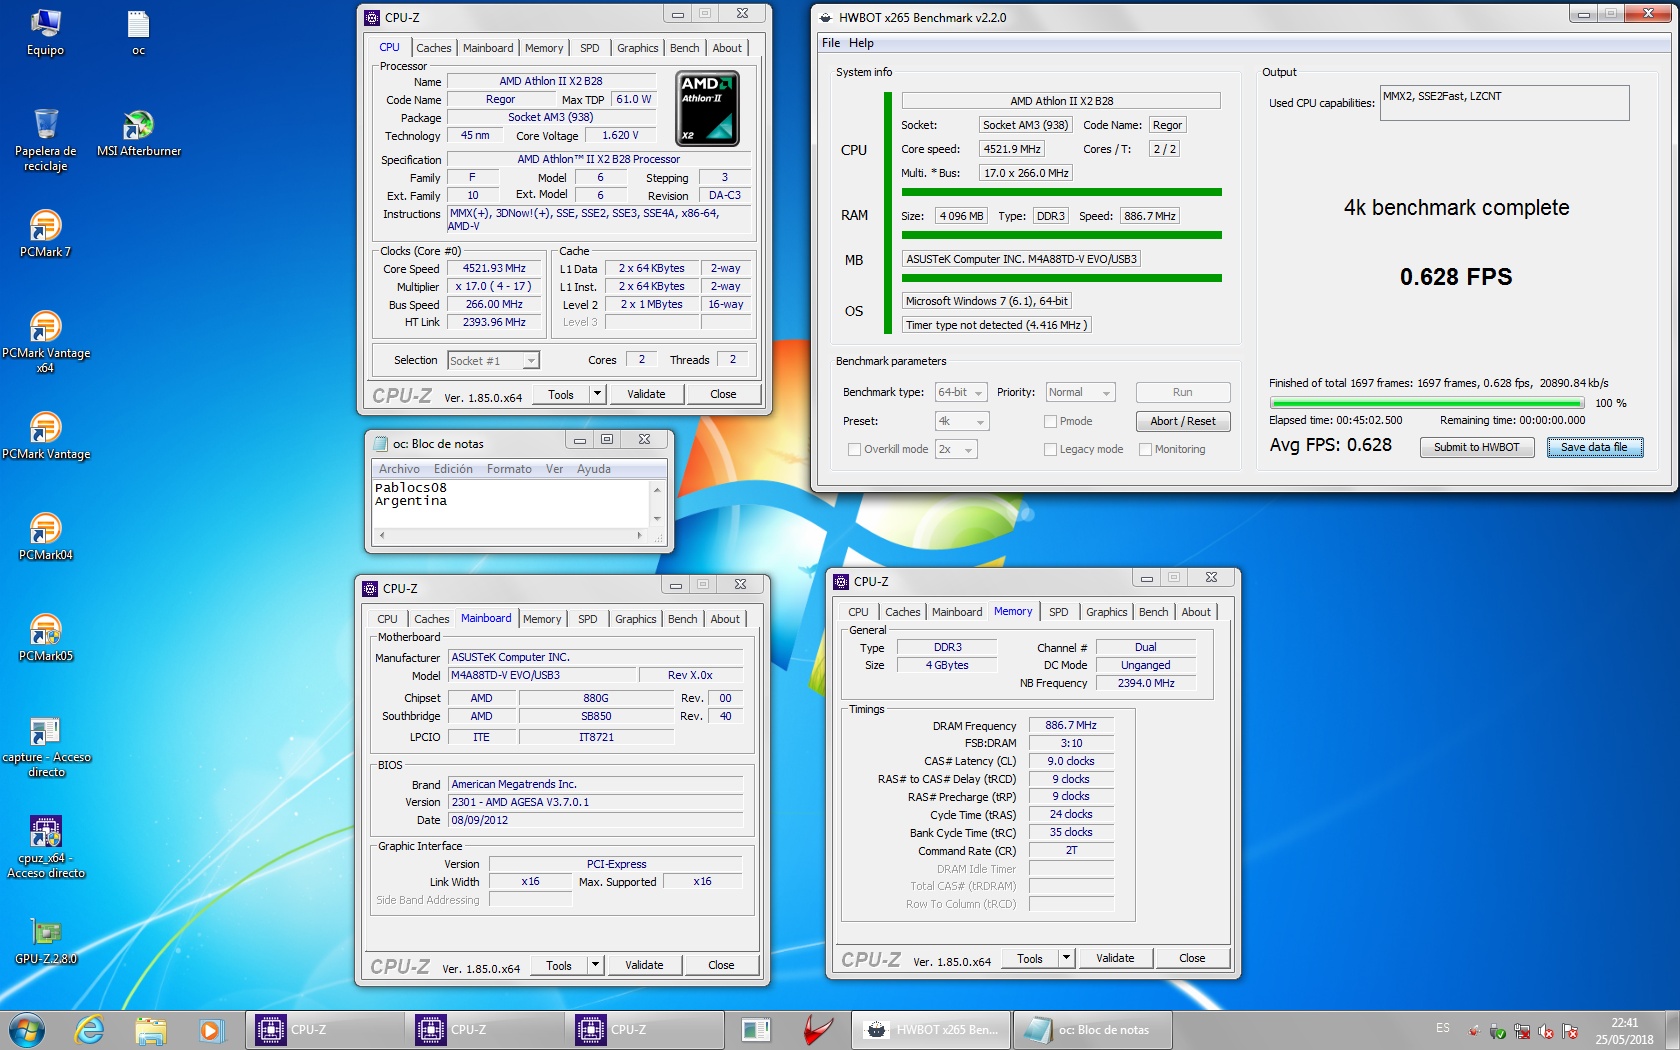Screen dimensions: 1680x1050
Task: Click Notepad vertical scrollbar
Action: click(x=657, y=504)
